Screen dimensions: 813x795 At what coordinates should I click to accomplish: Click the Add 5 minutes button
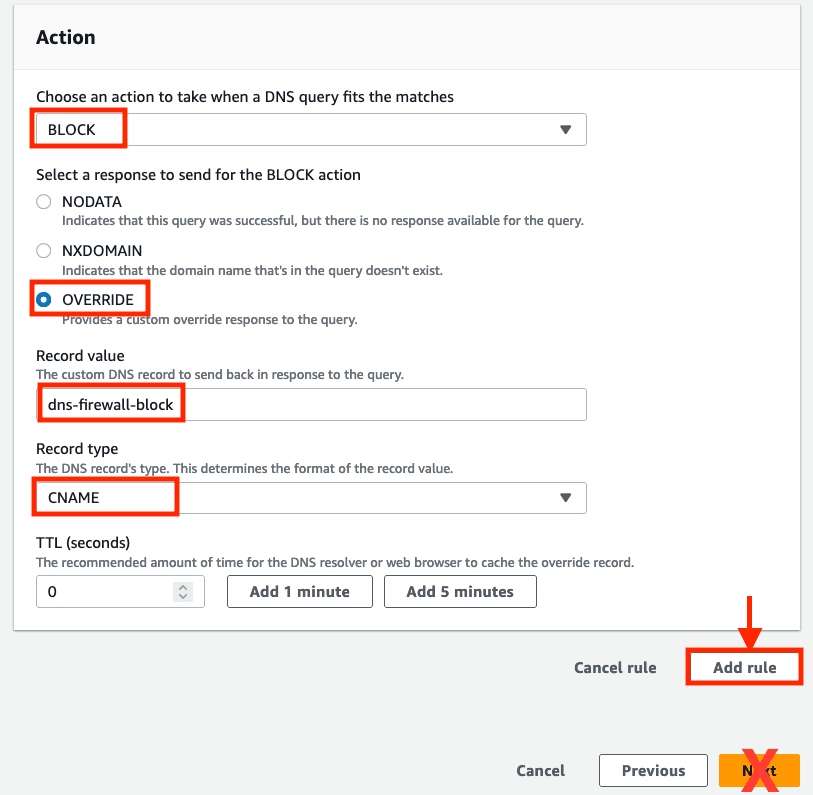pos(460,591)
